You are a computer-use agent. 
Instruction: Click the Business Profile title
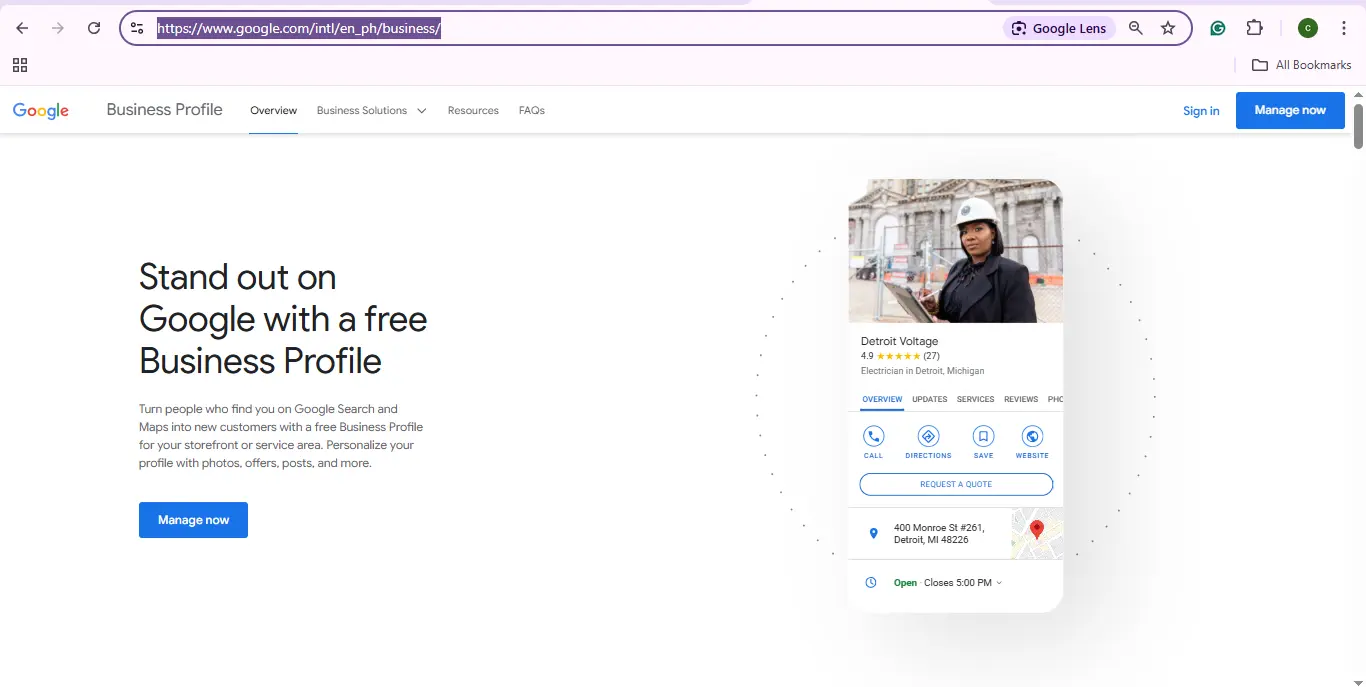tap(165, 110)
